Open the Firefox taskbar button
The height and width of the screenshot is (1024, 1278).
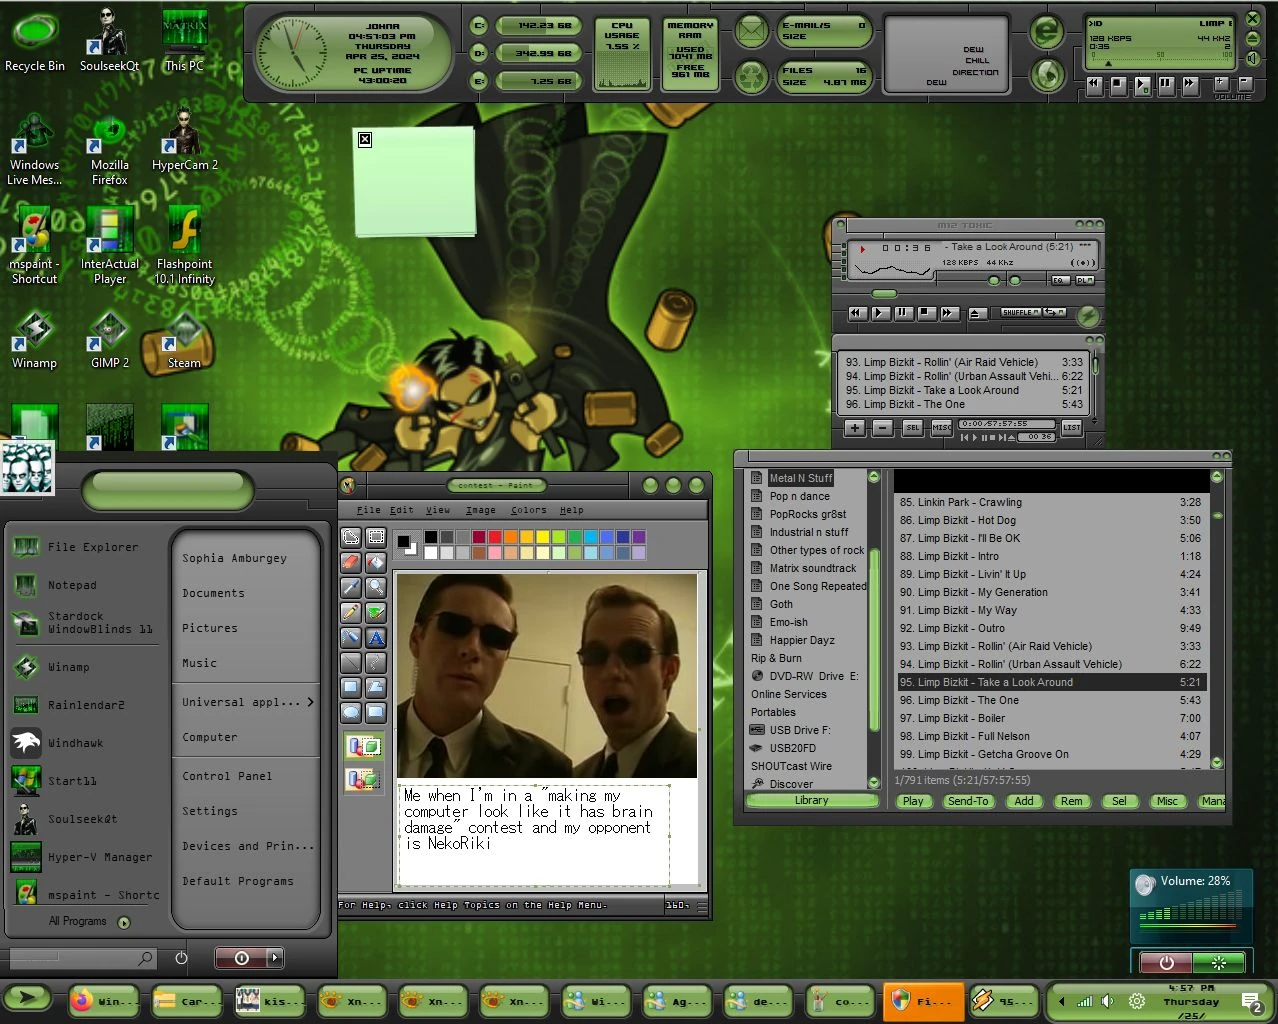[x=103, y=1000]
